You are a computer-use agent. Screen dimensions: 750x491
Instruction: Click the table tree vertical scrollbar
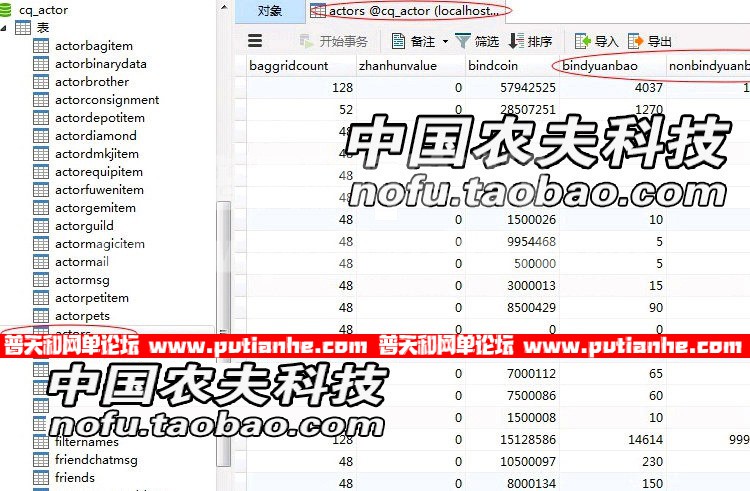pyautogui.click(x=223, y=333)
